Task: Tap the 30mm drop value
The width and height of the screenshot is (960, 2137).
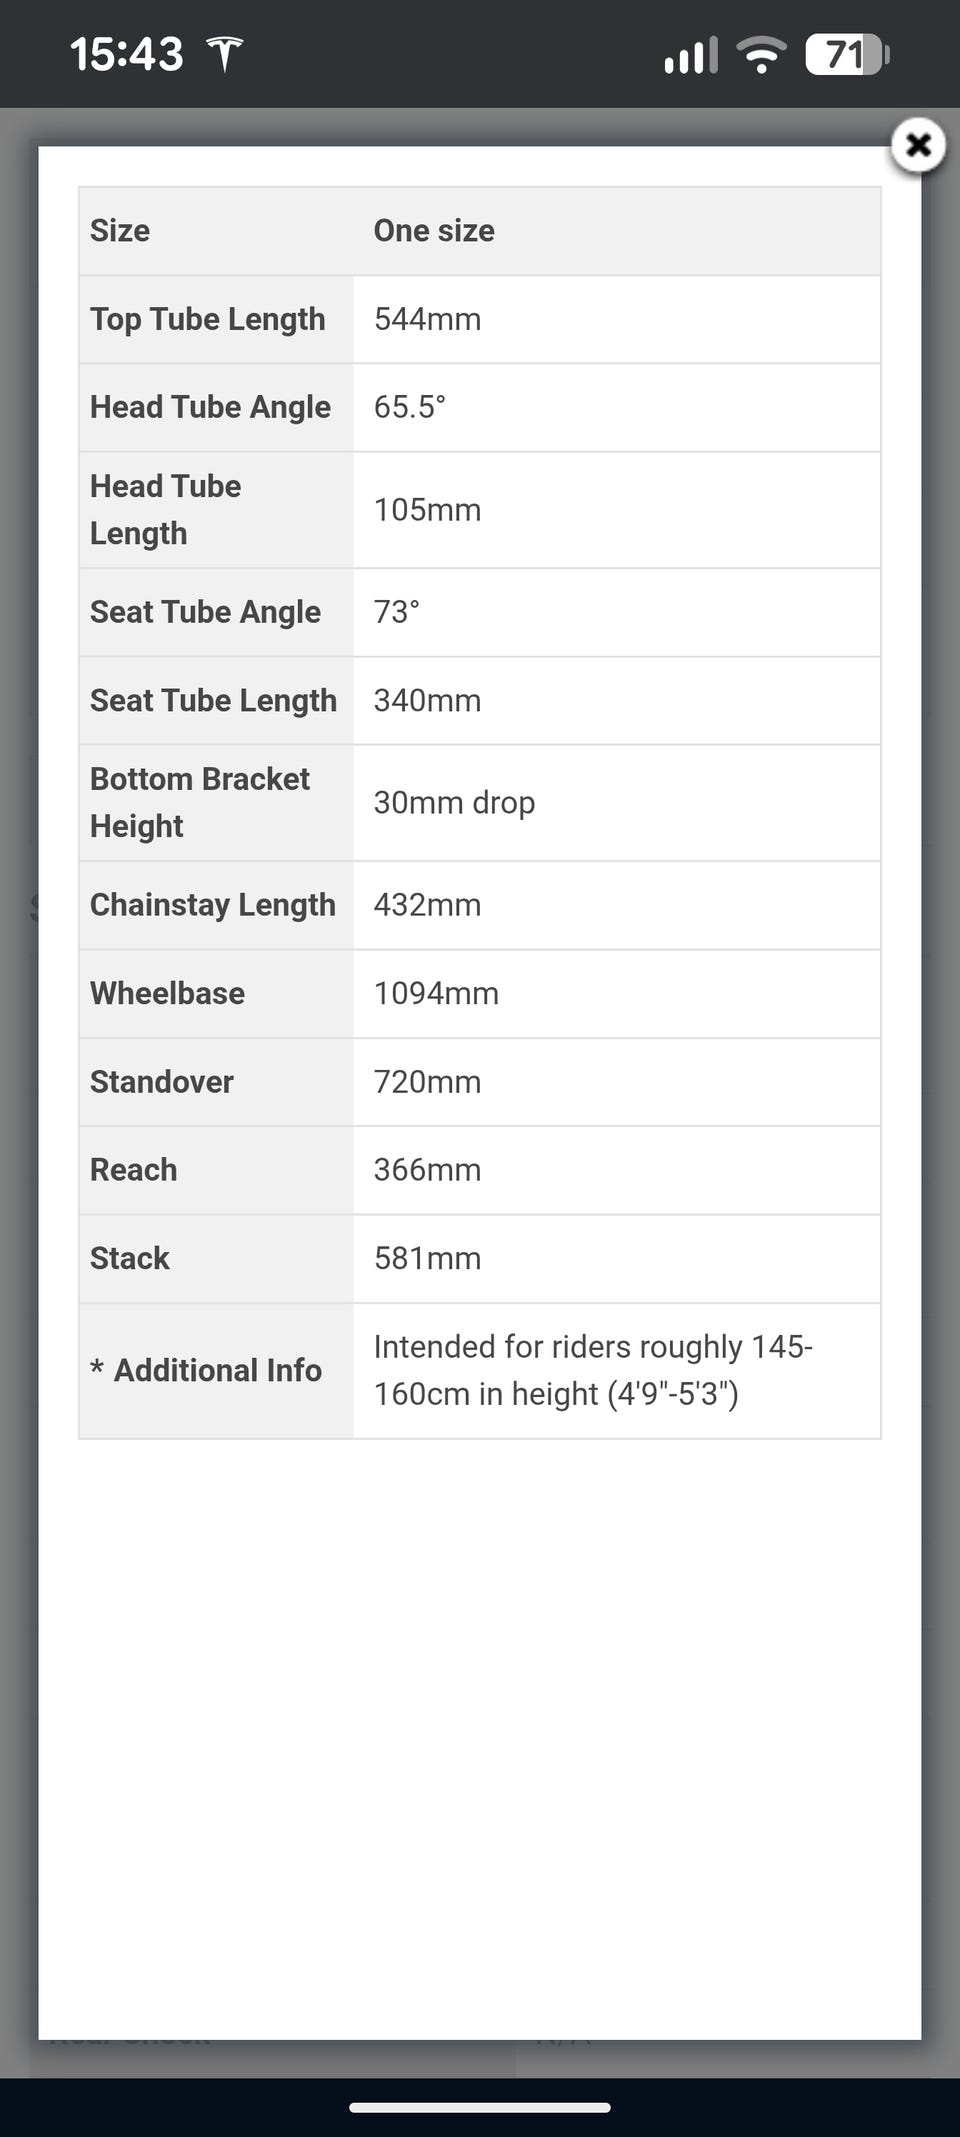Action: pyautogui.click(x=454, y=803)
